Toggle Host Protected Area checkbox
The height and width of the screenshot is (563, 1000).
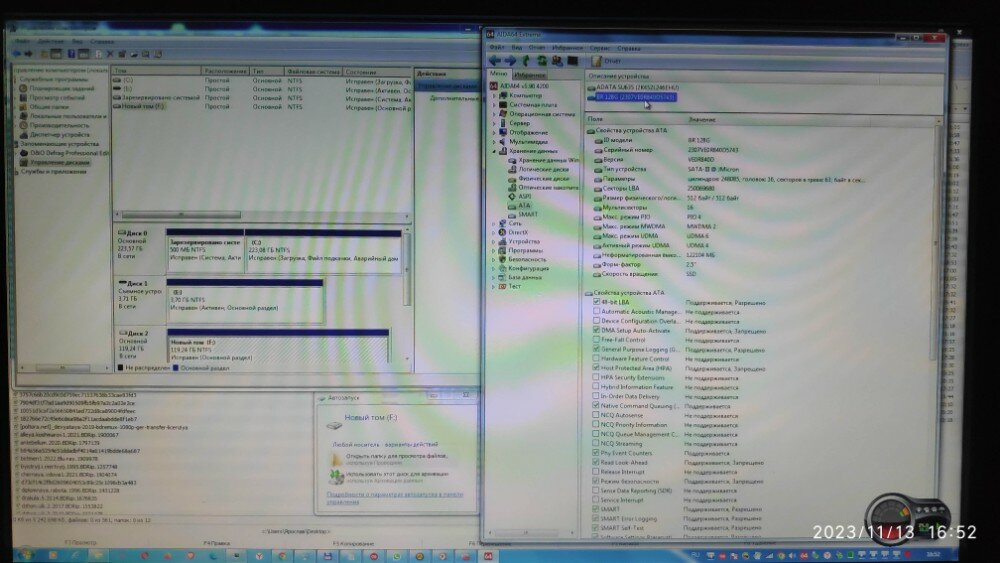(x=596, y=368)
